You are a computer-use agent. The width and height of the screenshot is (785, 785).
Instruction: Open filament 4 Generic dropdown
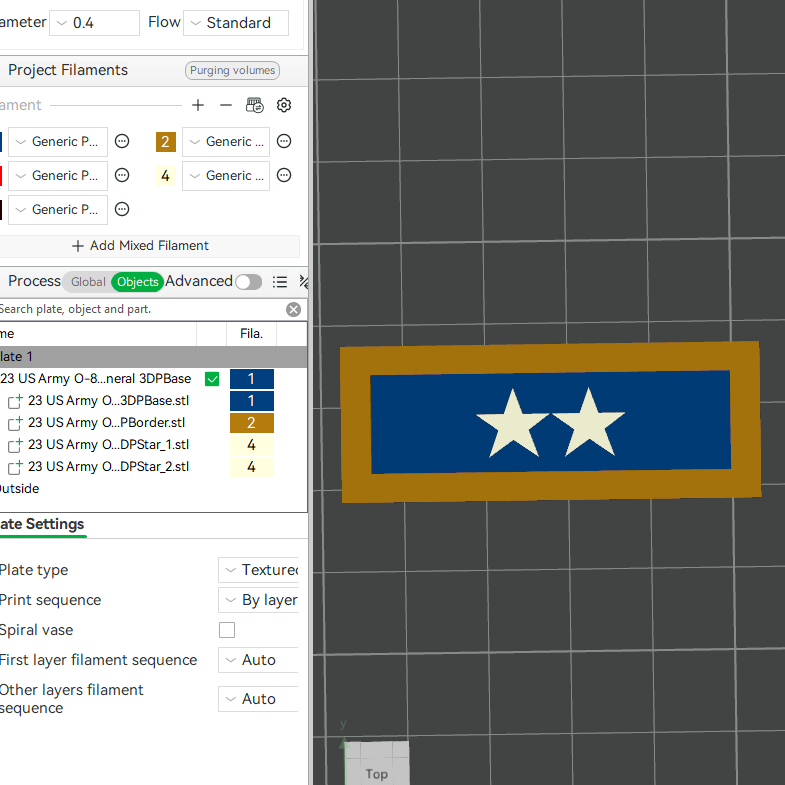pos(226,176)
